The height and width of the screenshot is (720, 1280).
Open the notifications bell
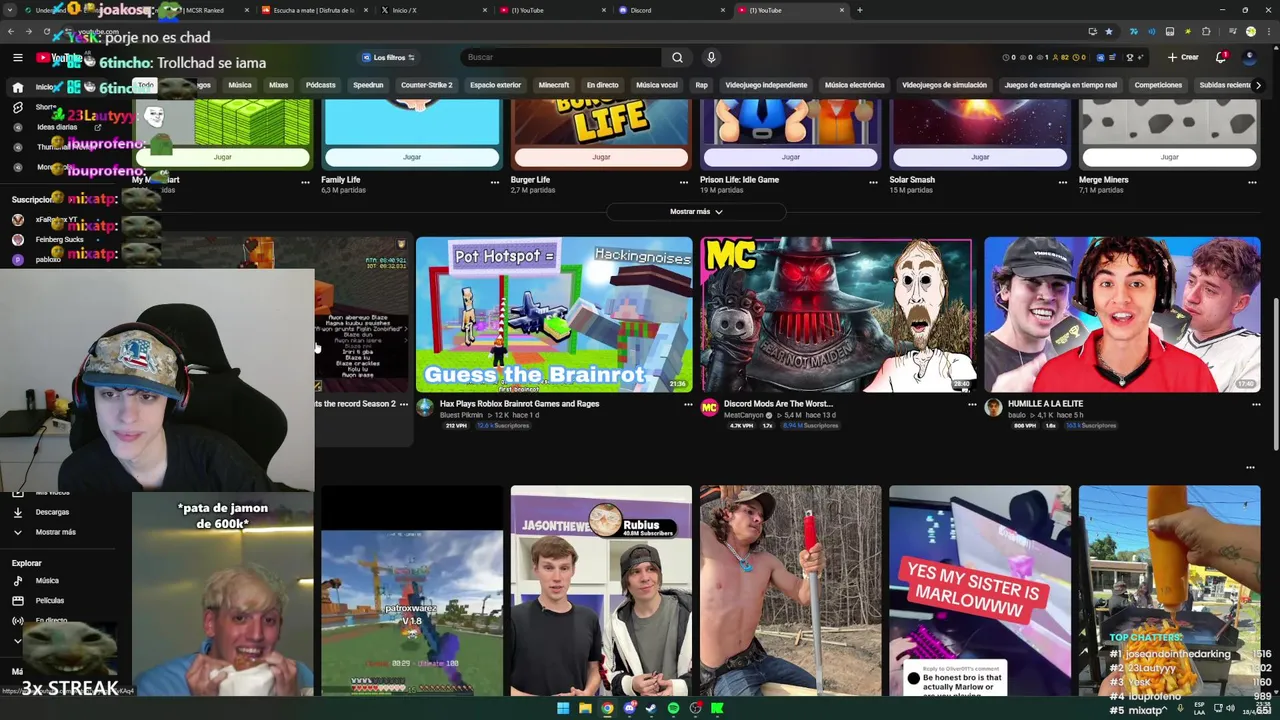coord(1221,57)
